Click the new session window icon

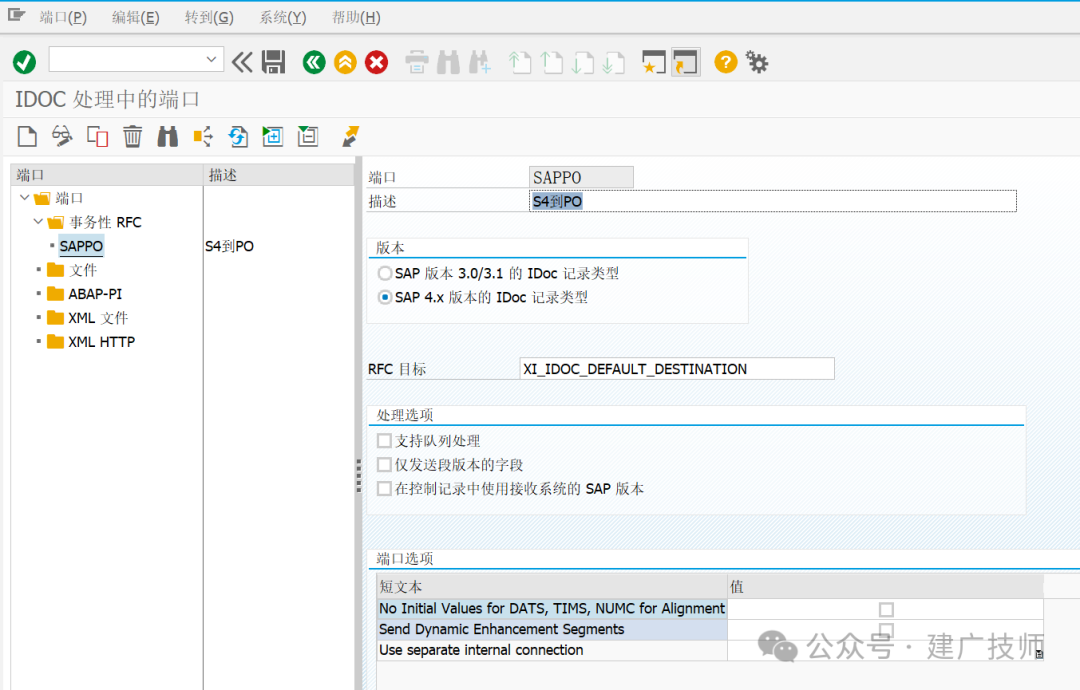pyautogui.click(x=653, y=63)
